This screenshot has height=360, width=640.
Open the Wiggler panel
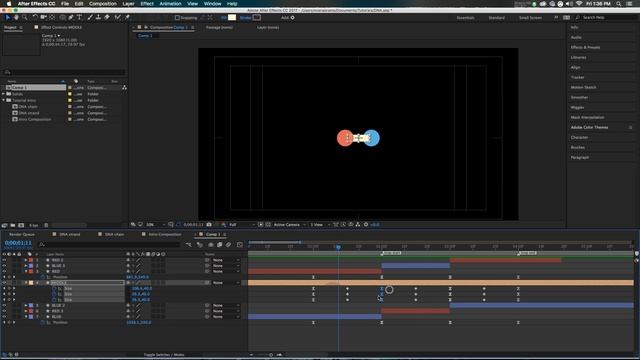point(577,107)
